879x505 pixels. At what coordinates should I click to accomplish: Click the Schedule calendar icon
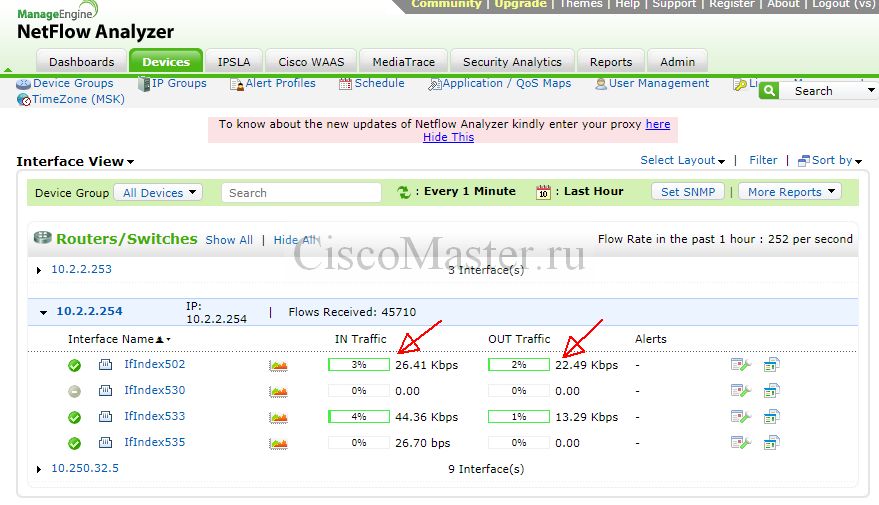click(x=345, y=84)
